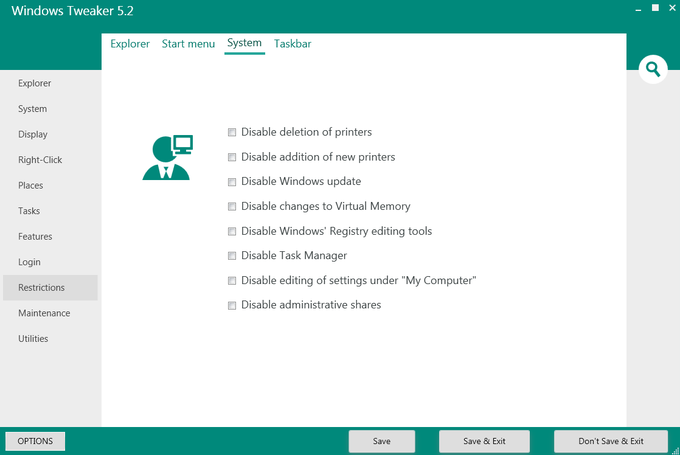The height and width of the screenshot is (455, 680).
Task: Open the Features sidebar section
Action: 35,237
